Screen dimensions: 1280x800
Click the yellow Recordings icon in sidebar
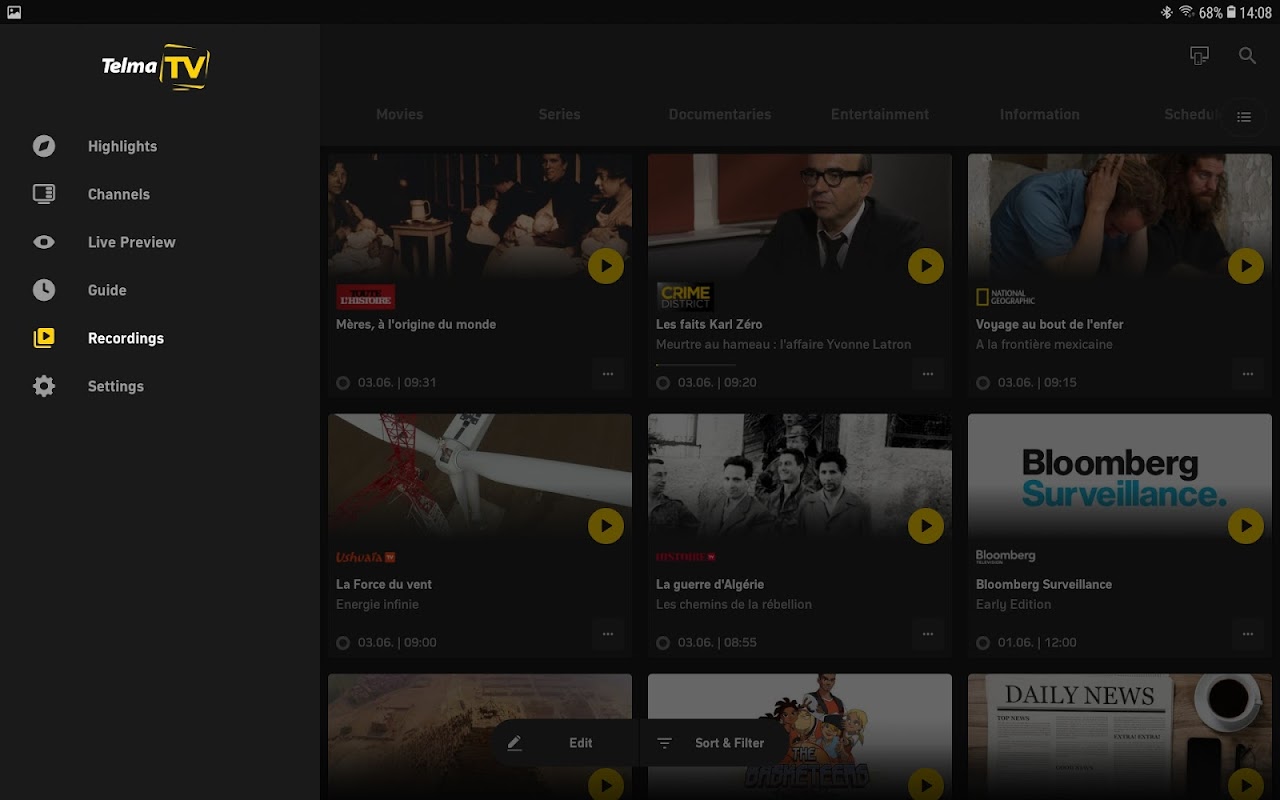[44, 338]
